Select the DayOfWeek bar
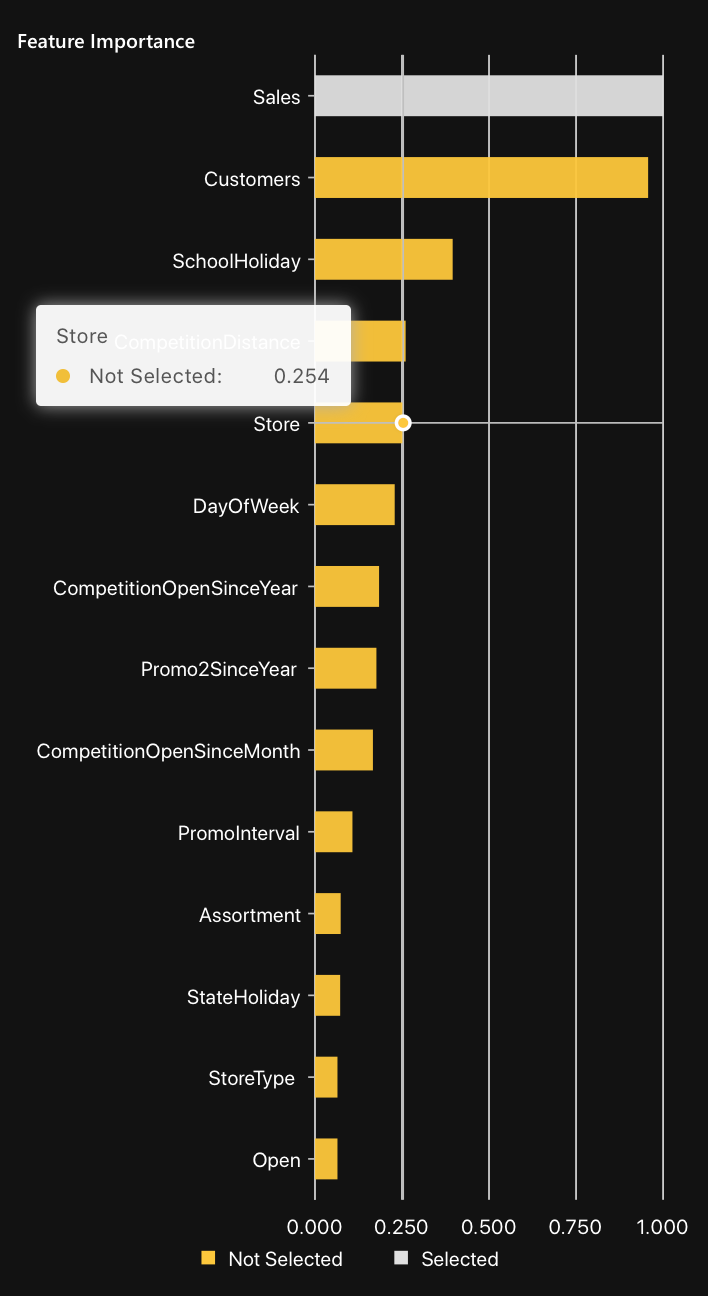The image size is (708, 1296). 354,505
